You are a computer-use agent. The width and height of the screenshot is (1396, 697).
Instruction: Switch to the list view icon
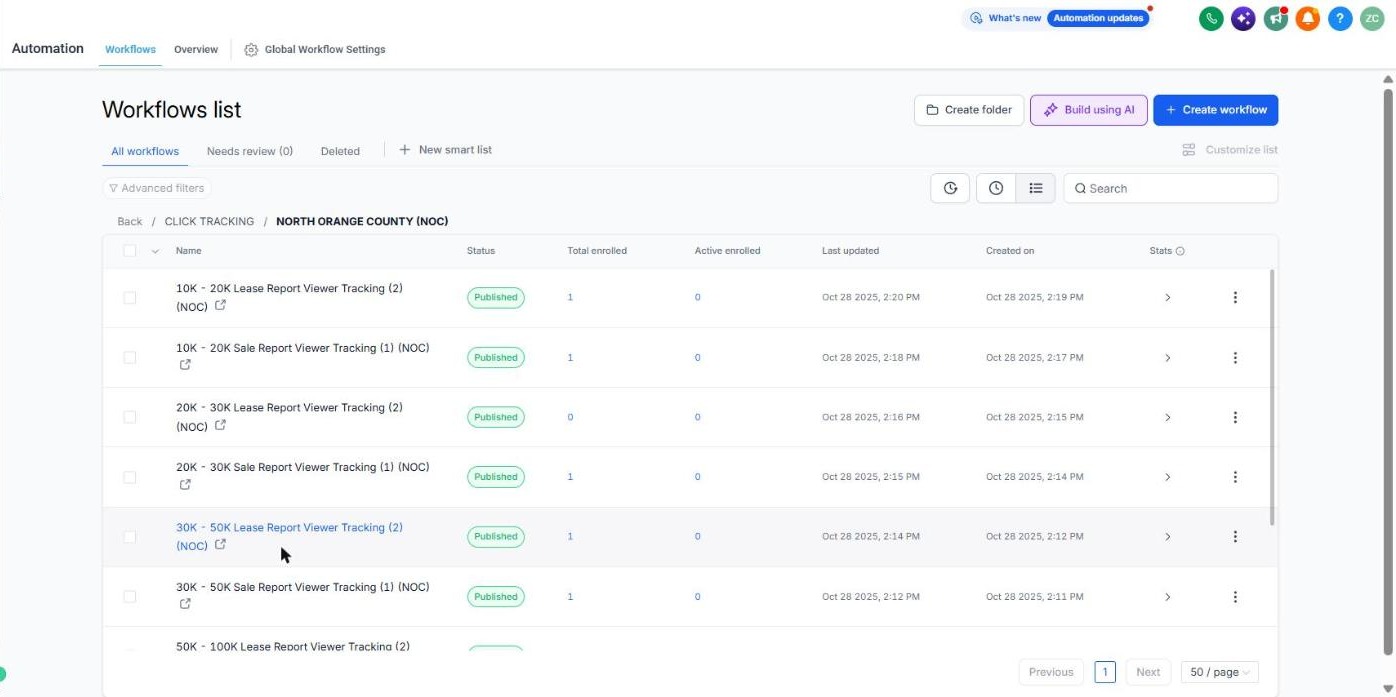pyautogui.click(x=1036, y=188)
